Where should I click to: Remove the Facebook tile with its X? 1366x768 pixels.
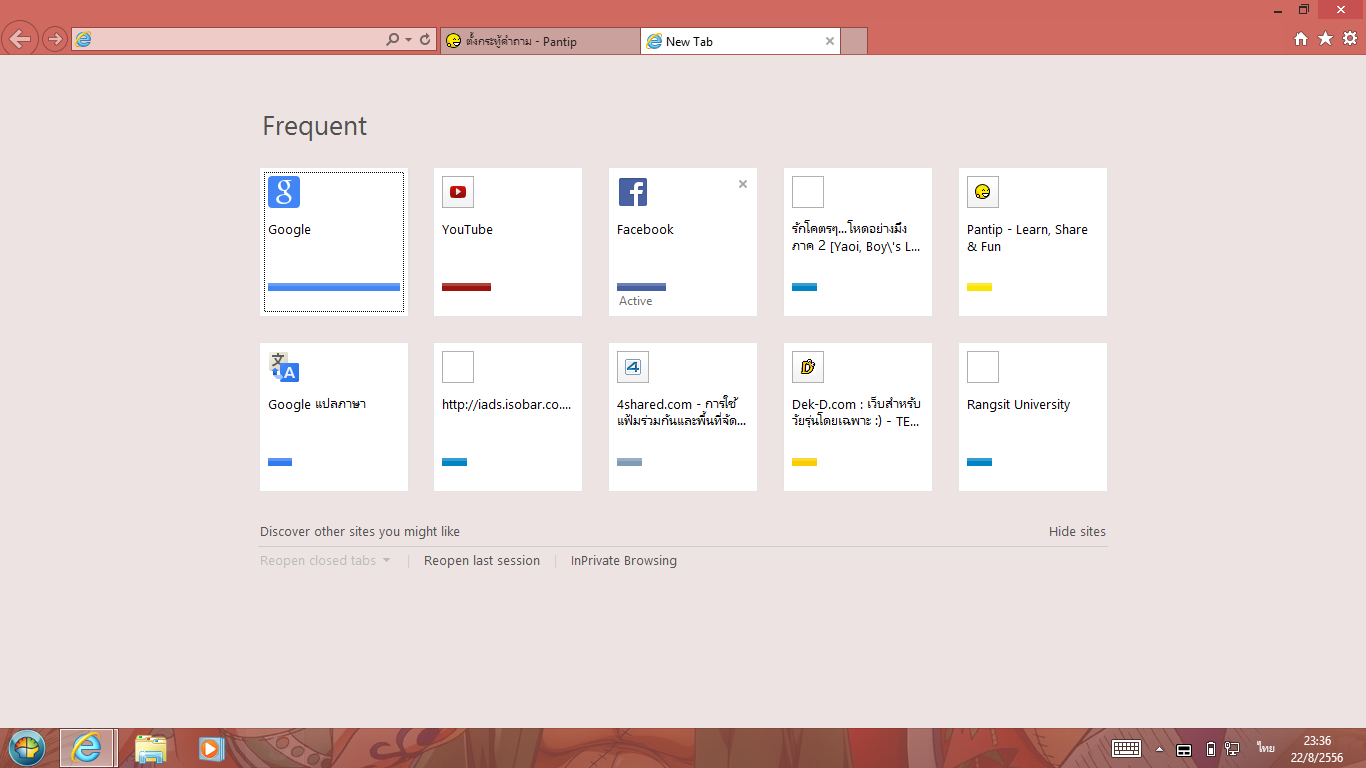tap(743, 184)
